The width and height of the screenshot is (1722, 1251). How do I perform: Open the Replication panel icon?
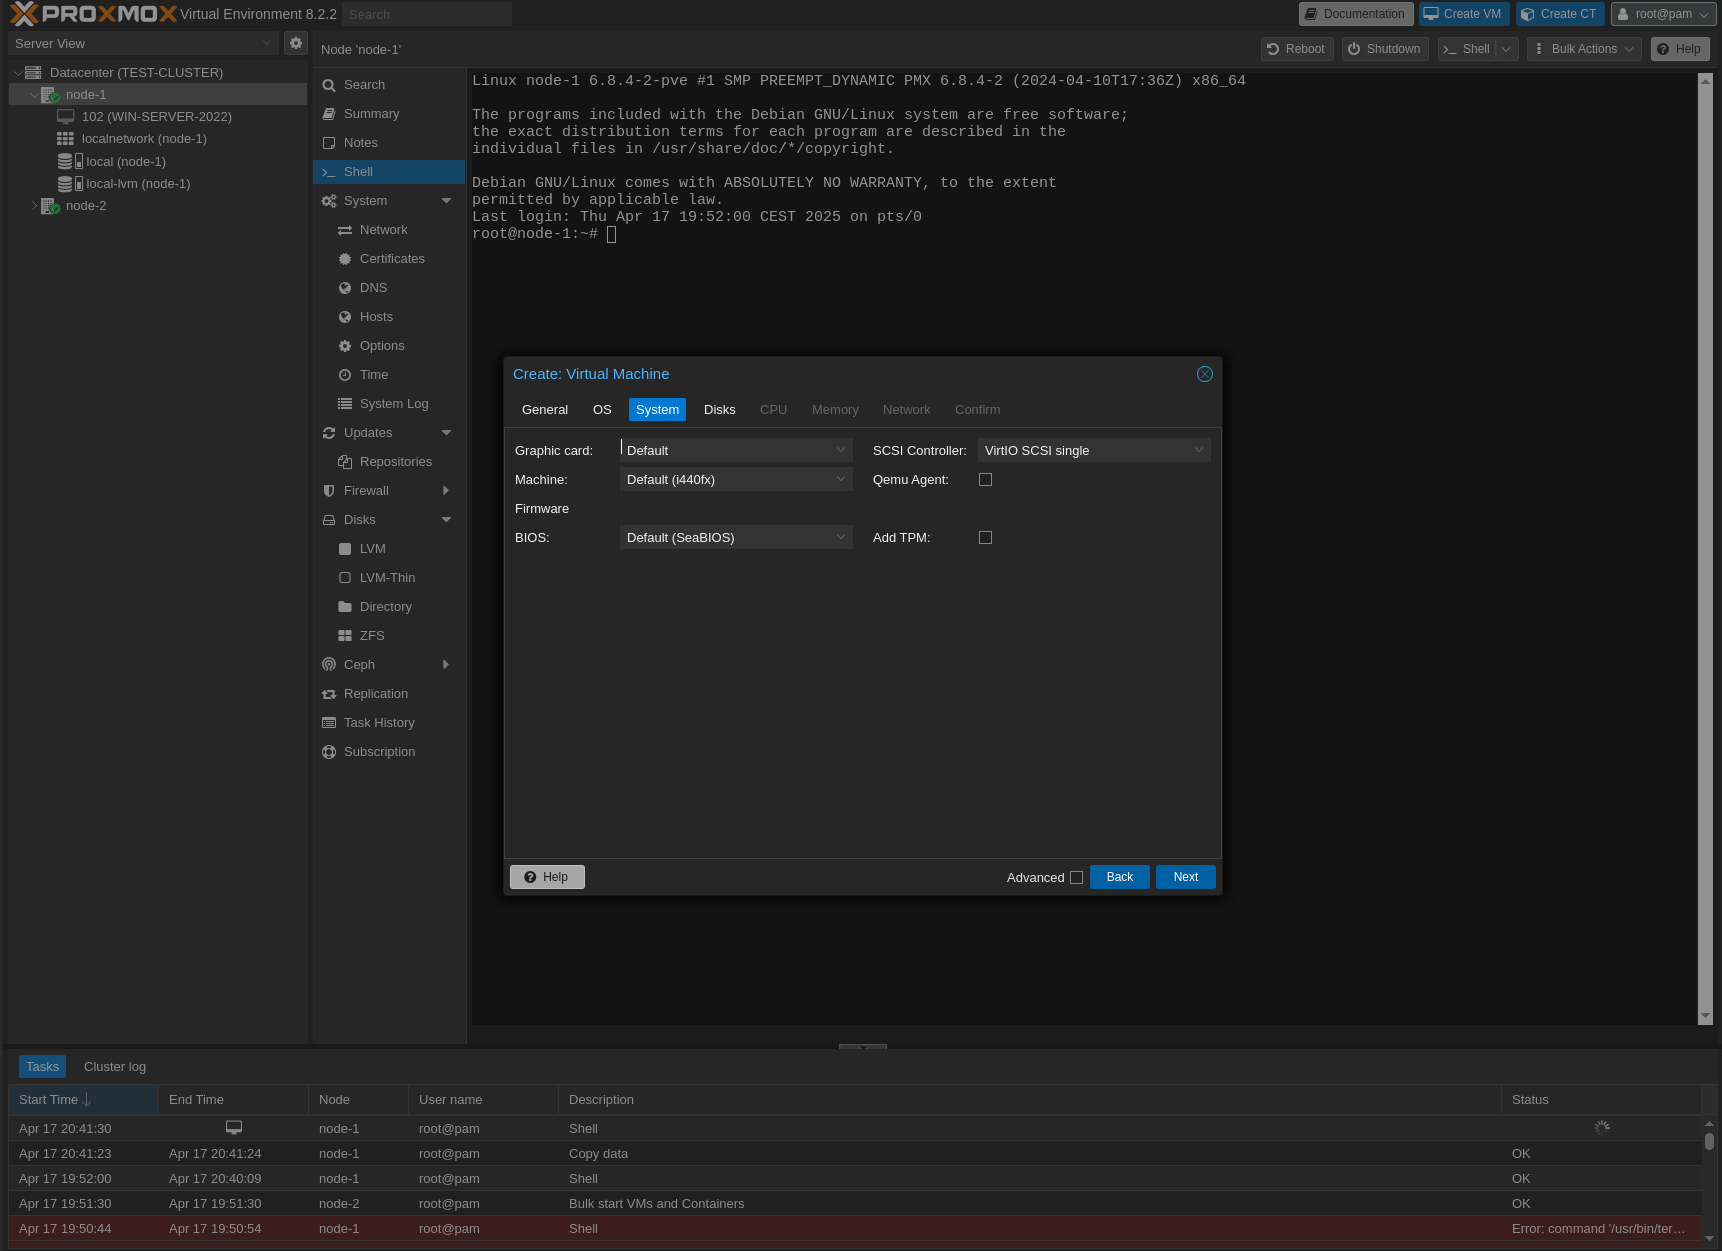329,693
